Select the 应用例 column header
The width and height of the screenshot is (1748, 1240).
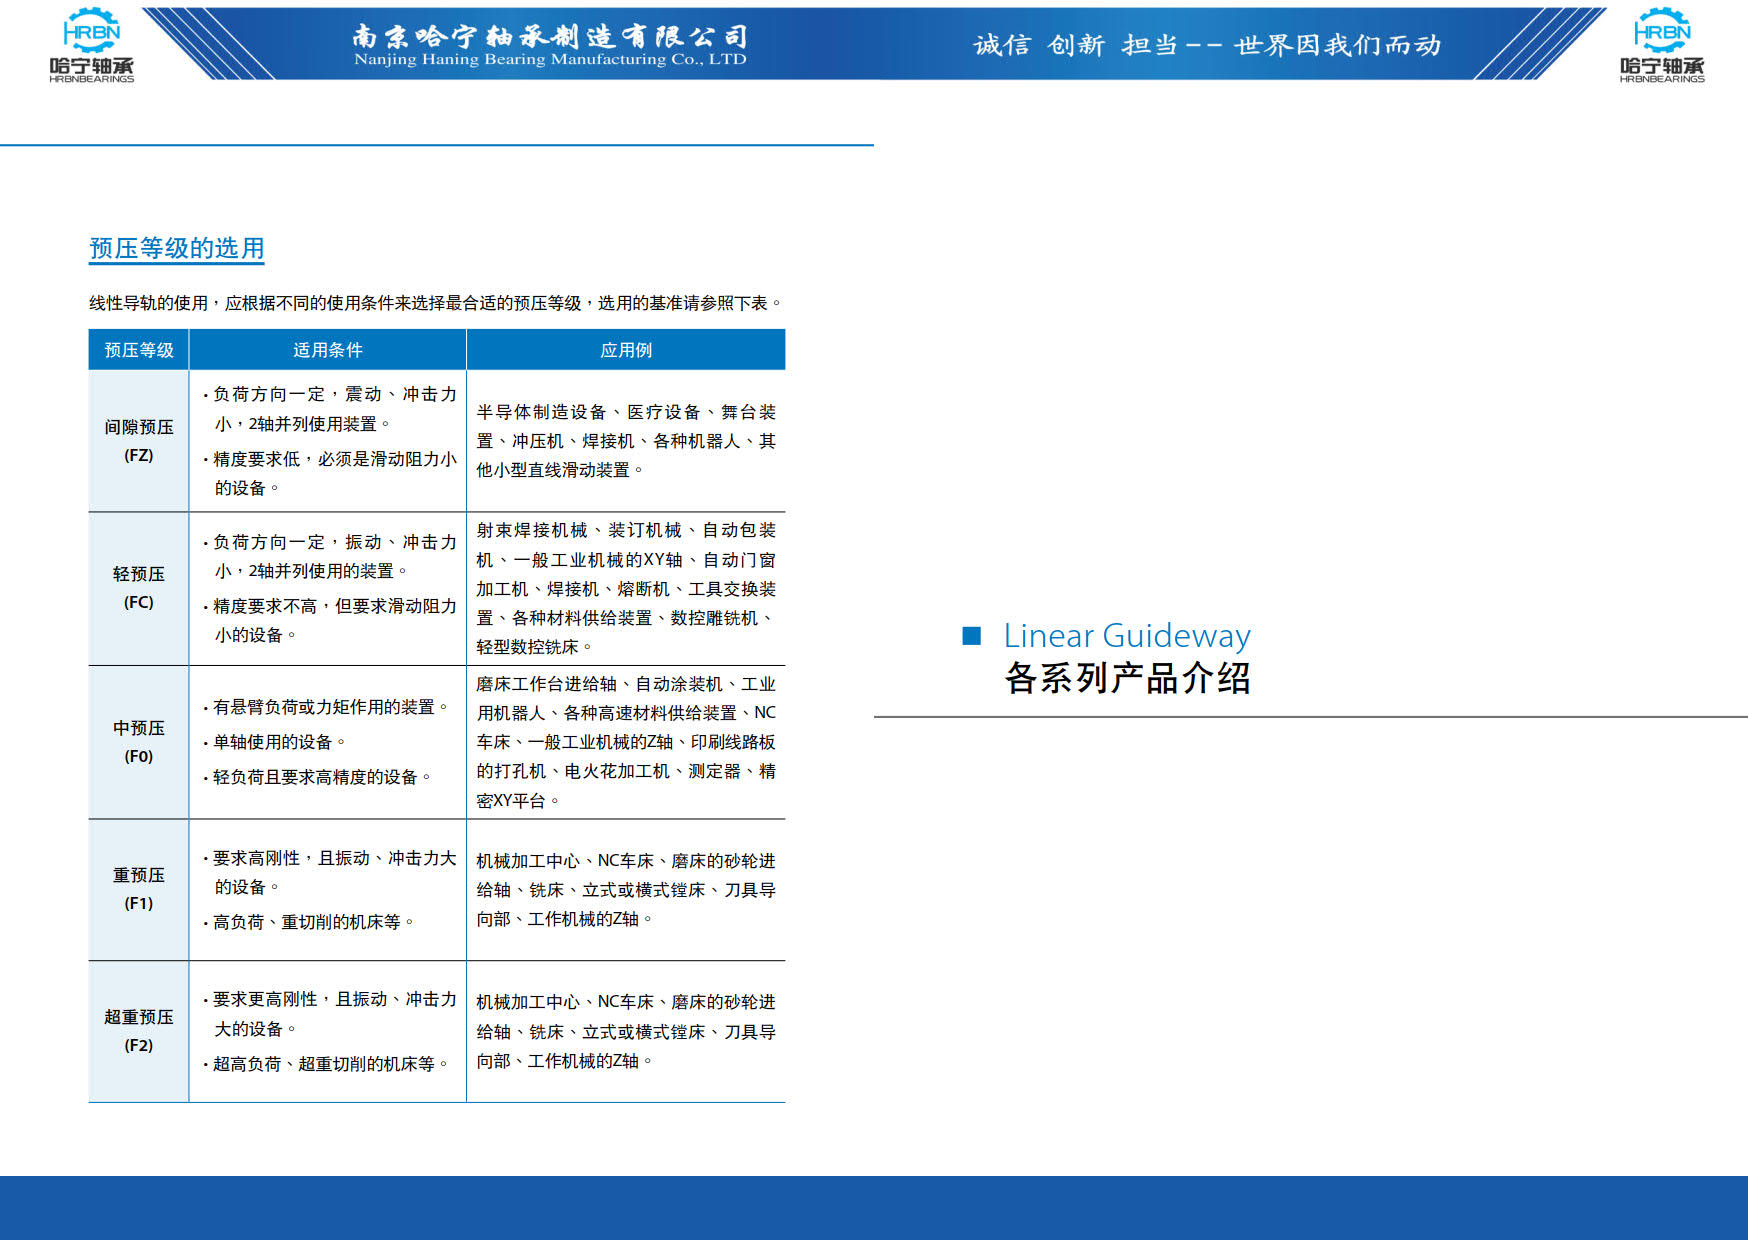pos(626,350)
